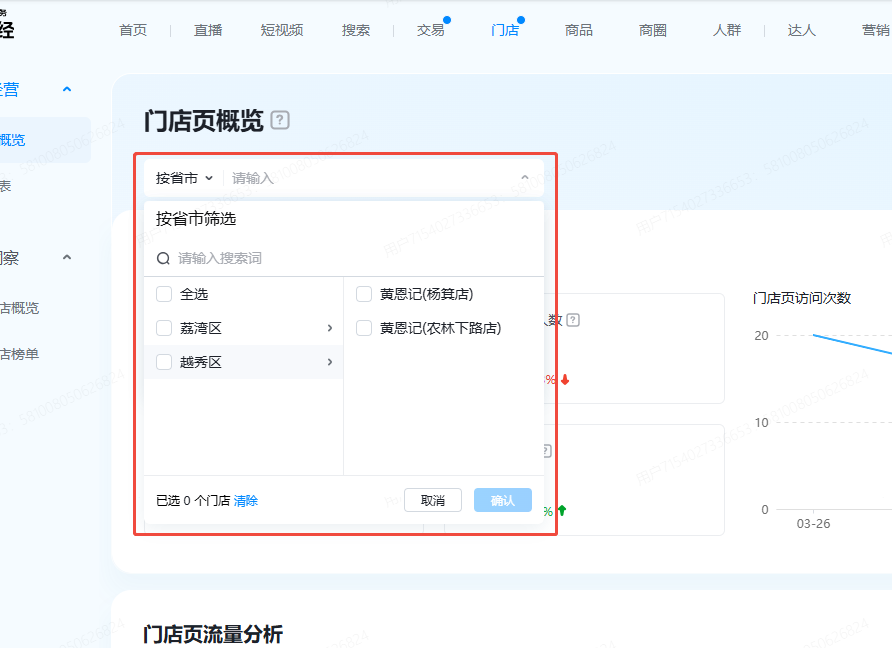Viewport: 892px width, 648px height.
Task: Click the 确认 button
Action: coord(502,500)
